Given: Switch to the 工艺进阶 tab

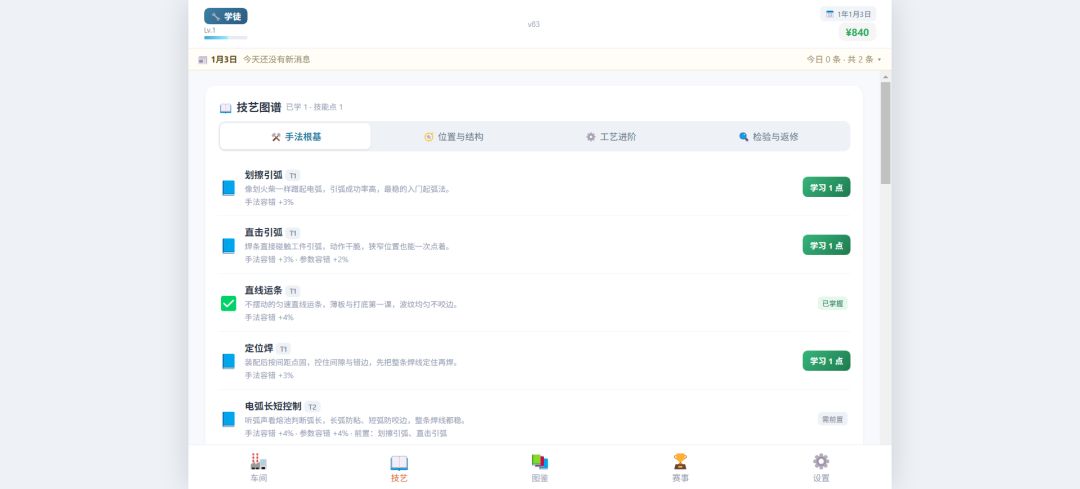Looking at the screenshot, I should (611, 136).
